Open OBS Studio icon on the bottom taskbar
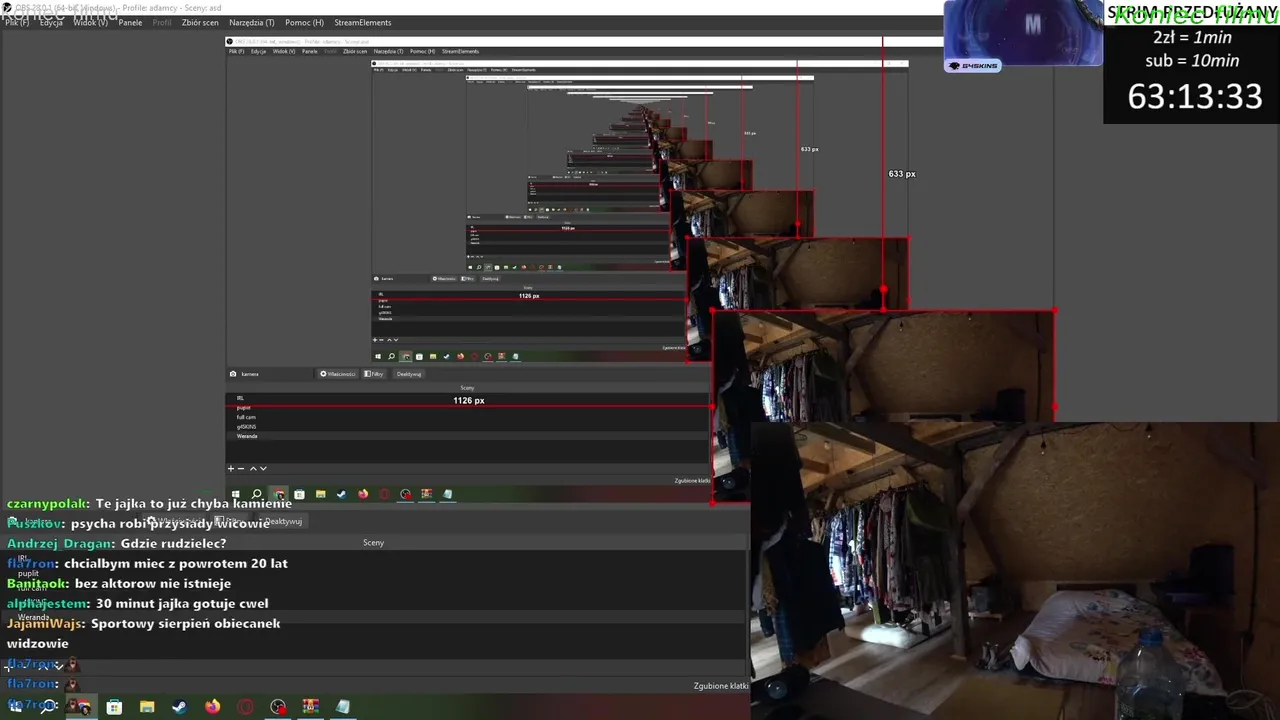Viewport: 1280px width, 720px height. 278,707
